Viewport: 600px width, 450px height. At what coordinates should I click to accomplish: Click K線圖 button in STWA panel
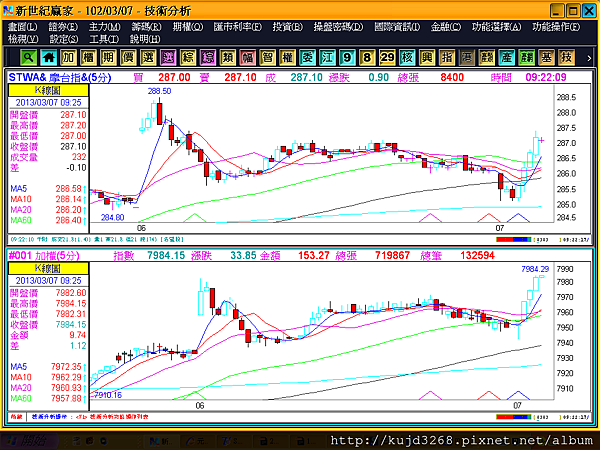[49, 90]
